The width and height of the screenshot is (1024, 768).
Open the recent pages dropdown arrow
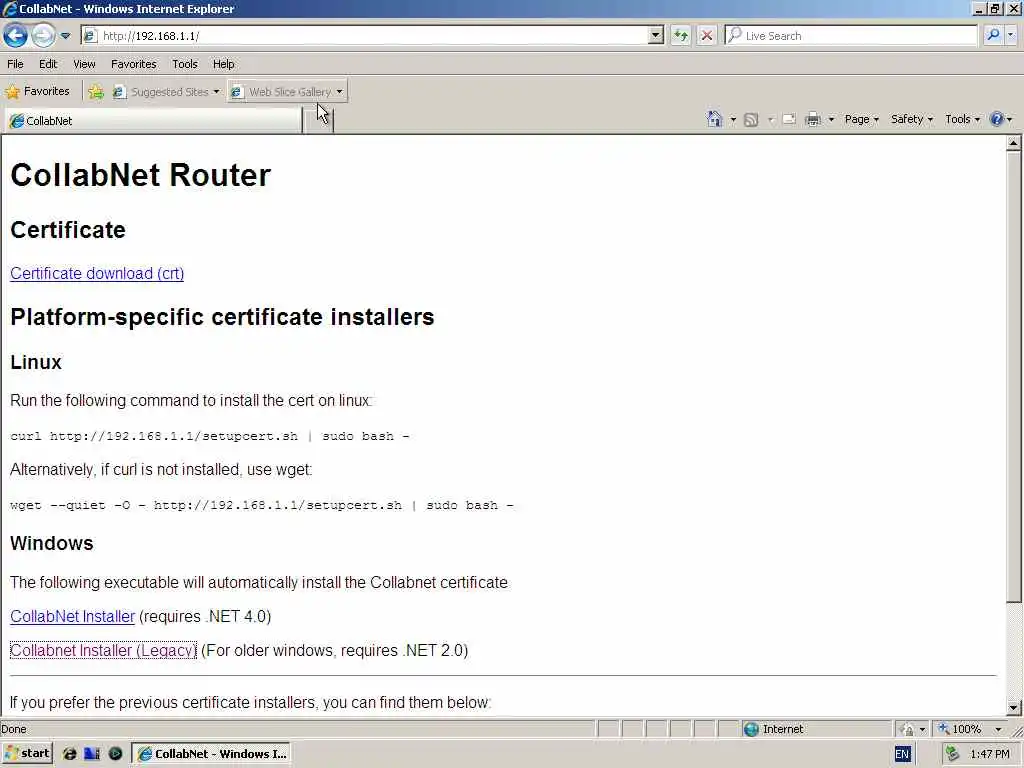point(65,36)
